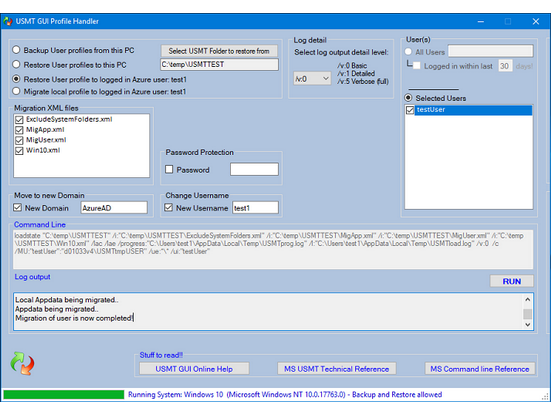Click the Log output scrollbar thumb
The height and width of the screenshot is (415, 551).
click(527, 314)
